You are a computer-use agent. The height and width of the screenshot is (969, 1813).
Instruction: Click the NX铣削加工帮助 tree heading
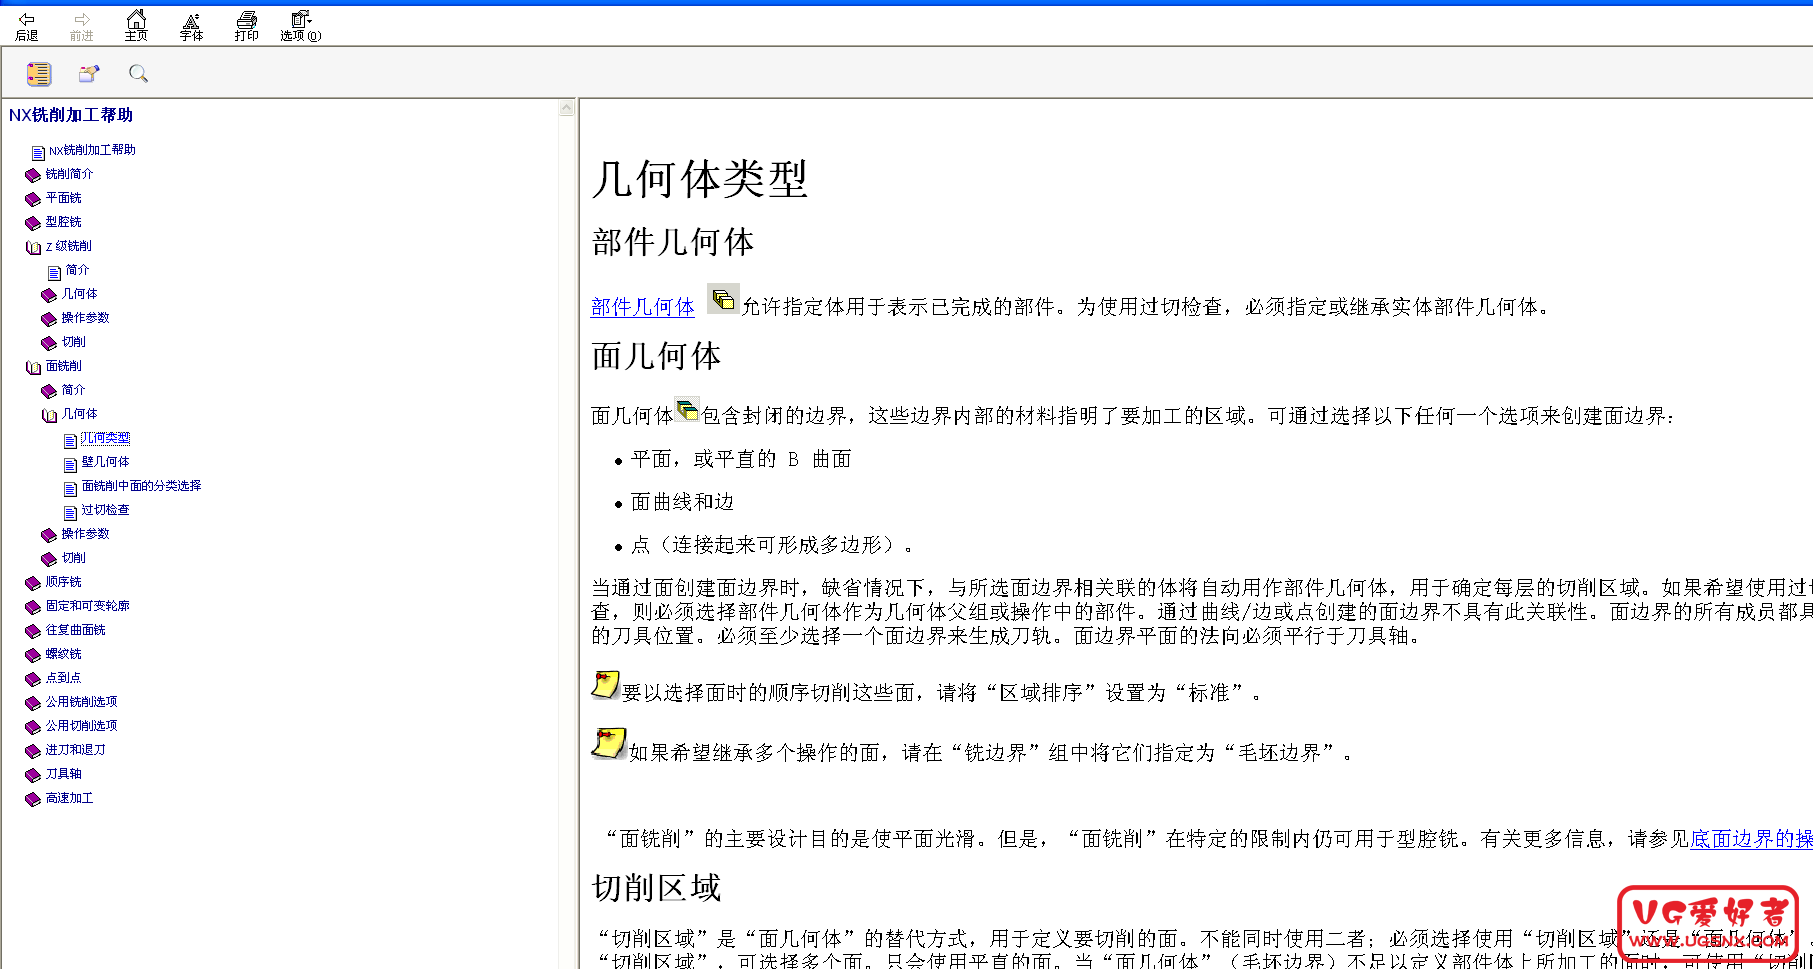pyautogui.click(x=71, y=115)
